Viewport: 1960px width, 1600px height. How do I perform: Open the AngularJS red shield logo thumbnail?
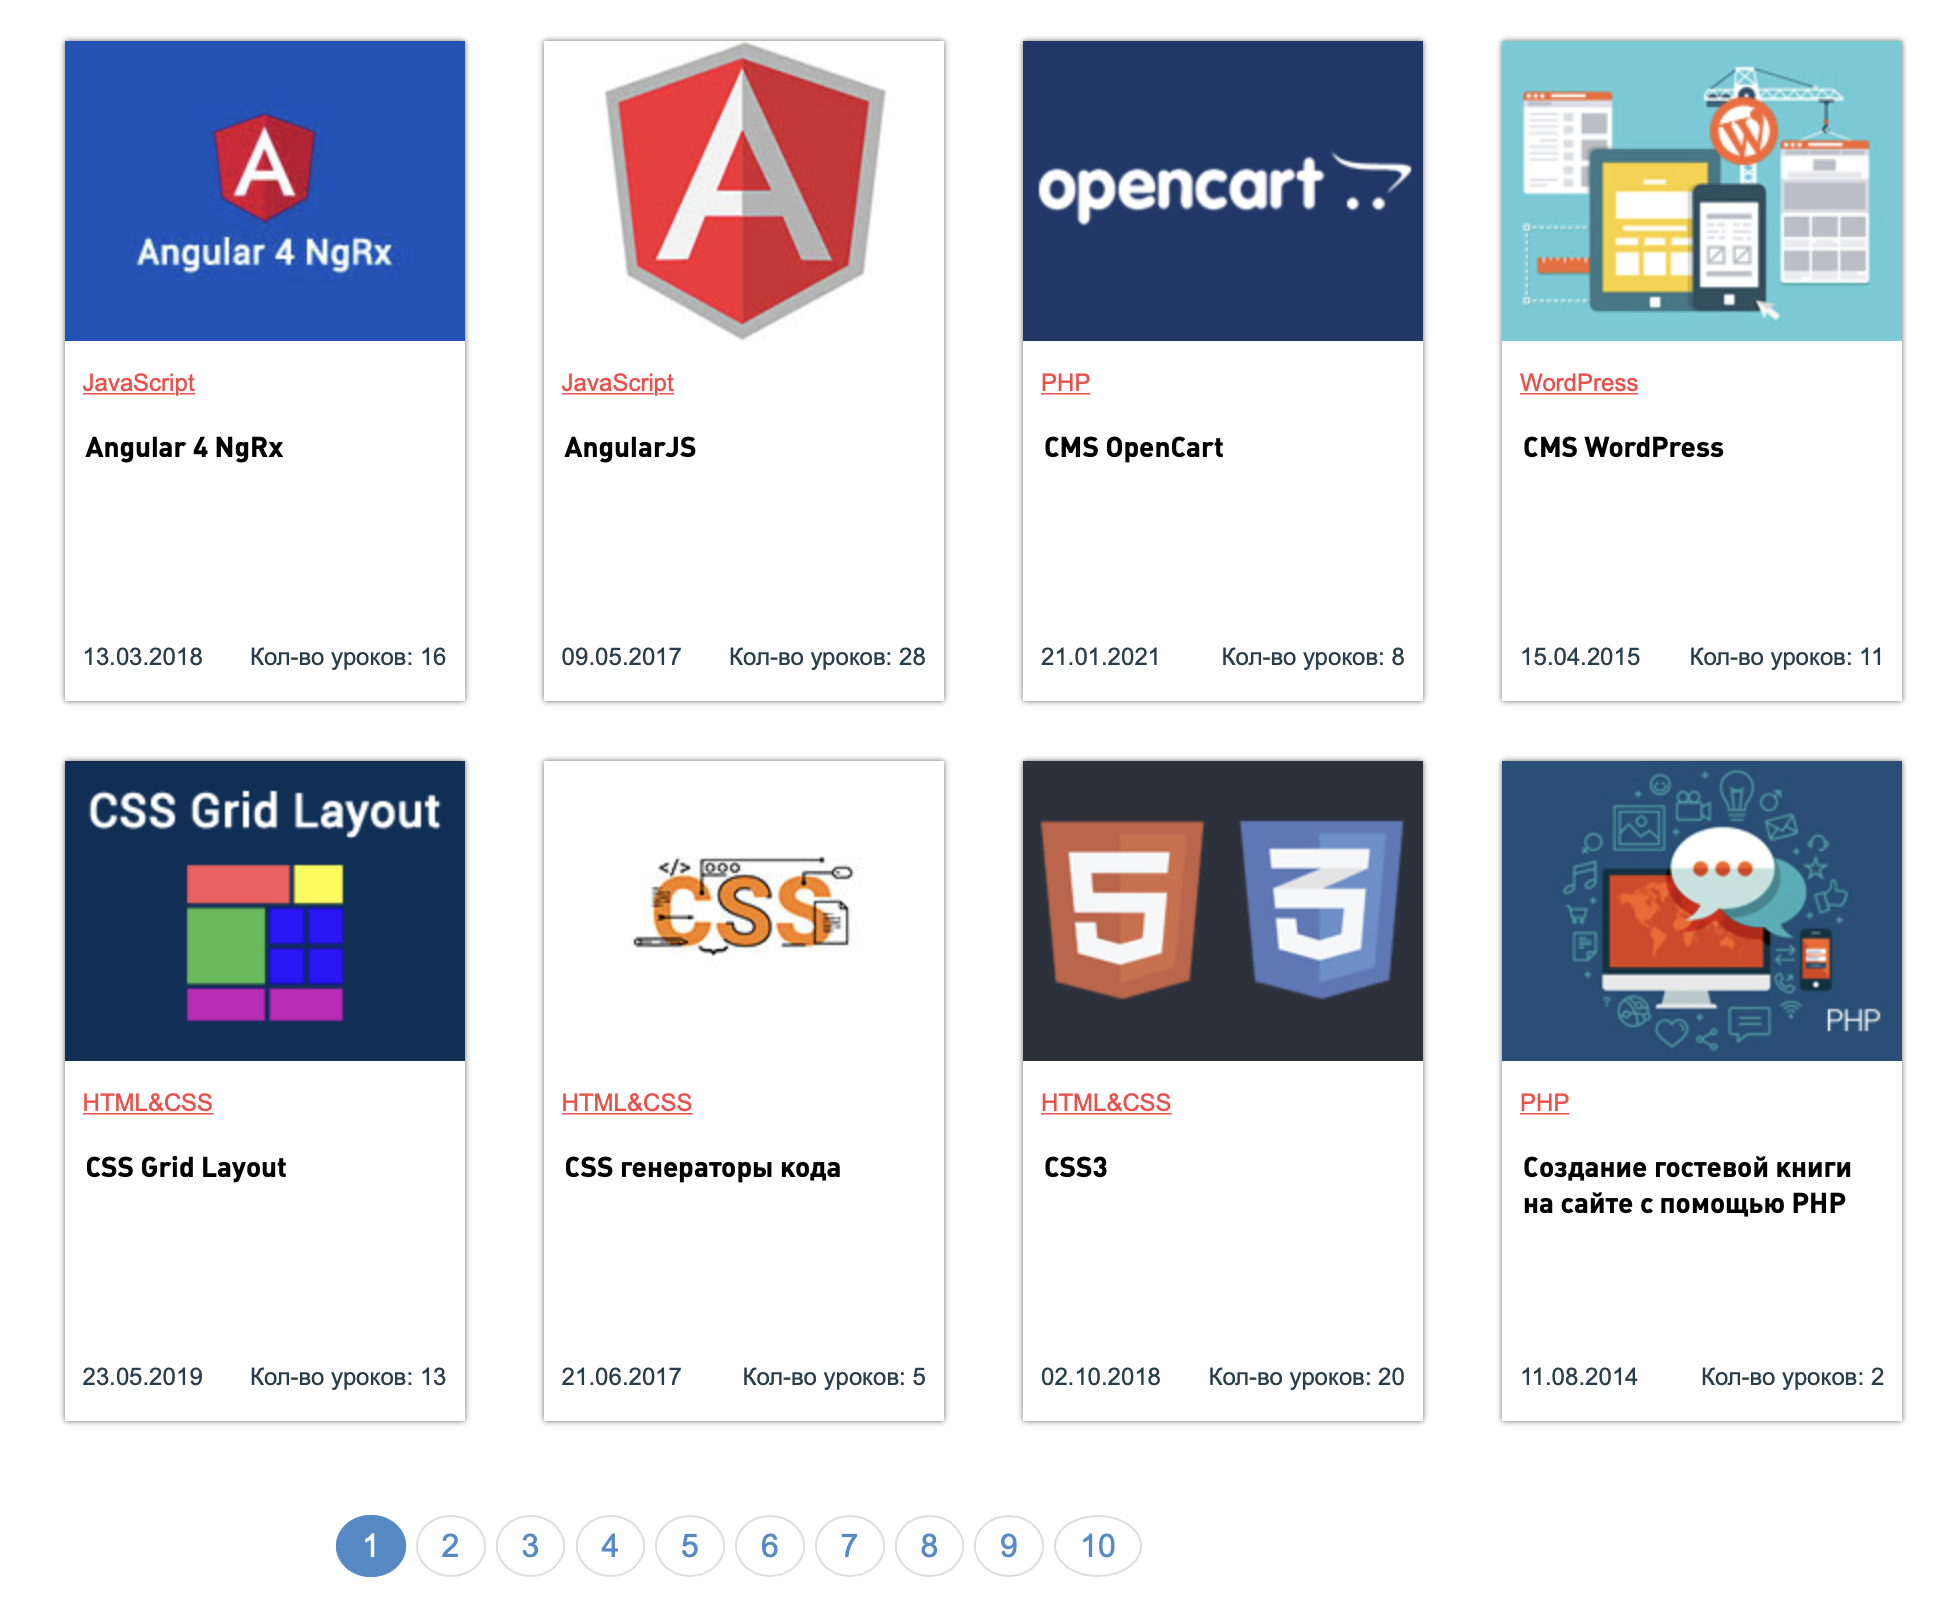[x=744, y=191]
